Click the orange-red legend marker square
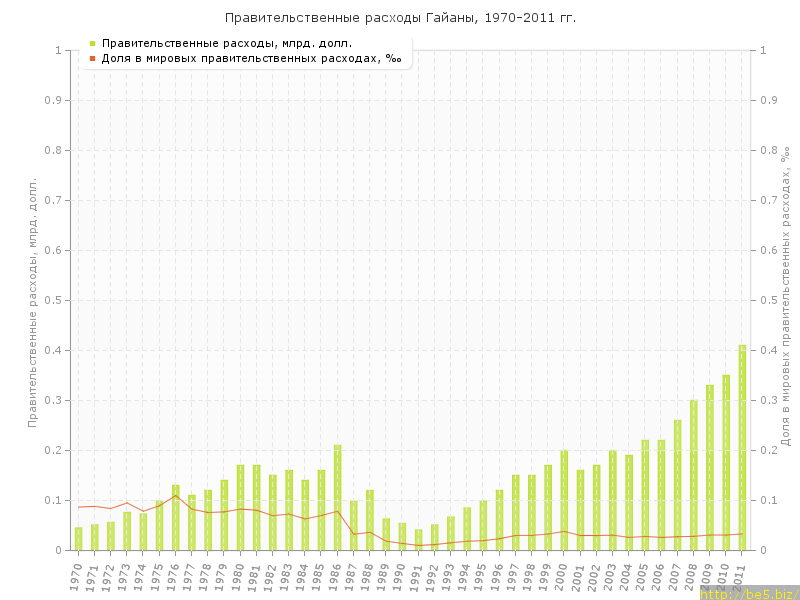 pyautogui.click(x=92, y=58)
